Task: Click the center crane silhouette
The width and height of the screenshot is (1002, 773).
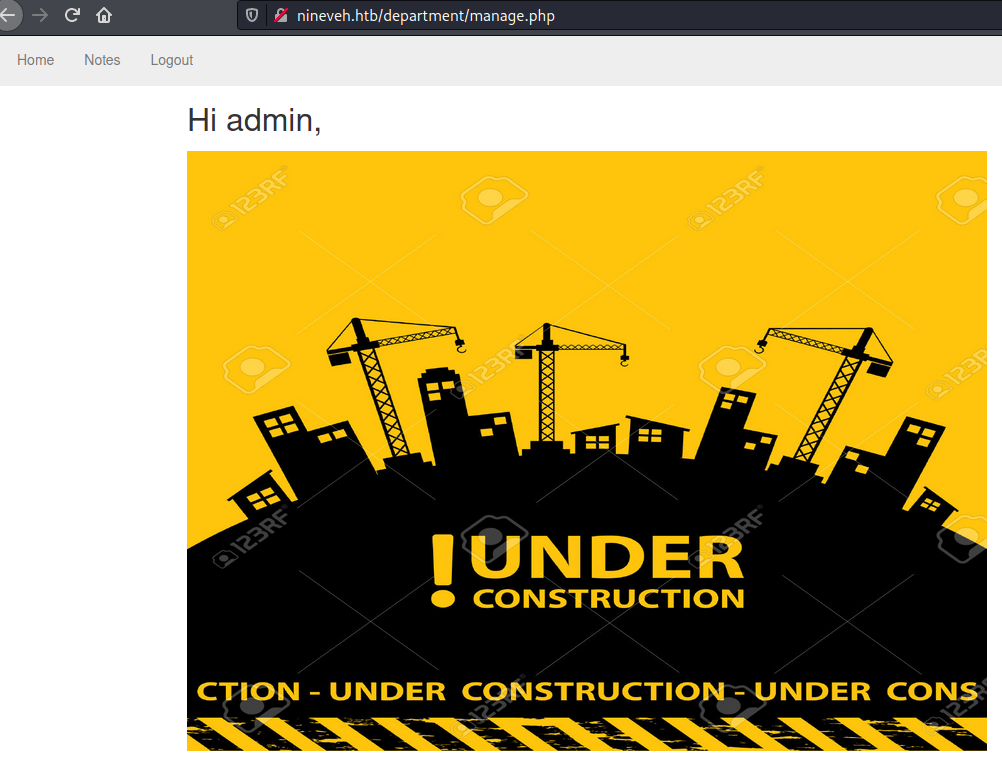Action: (547, 385)
